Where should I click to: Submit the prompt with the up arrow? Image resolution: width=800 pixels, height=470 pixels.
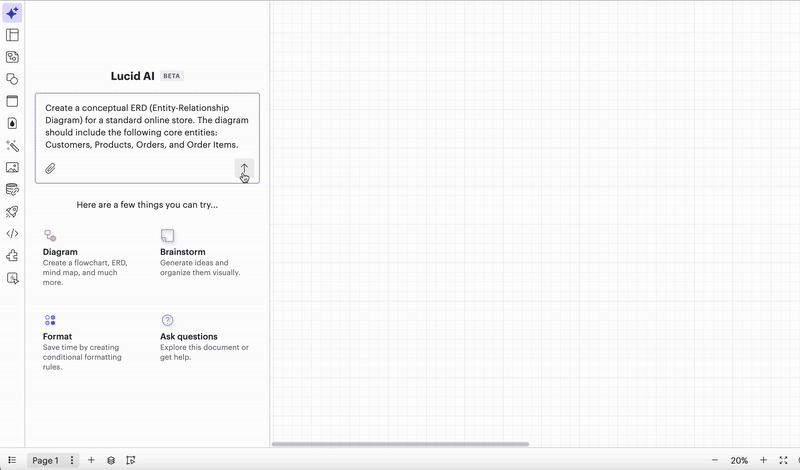tap(244, 168)
